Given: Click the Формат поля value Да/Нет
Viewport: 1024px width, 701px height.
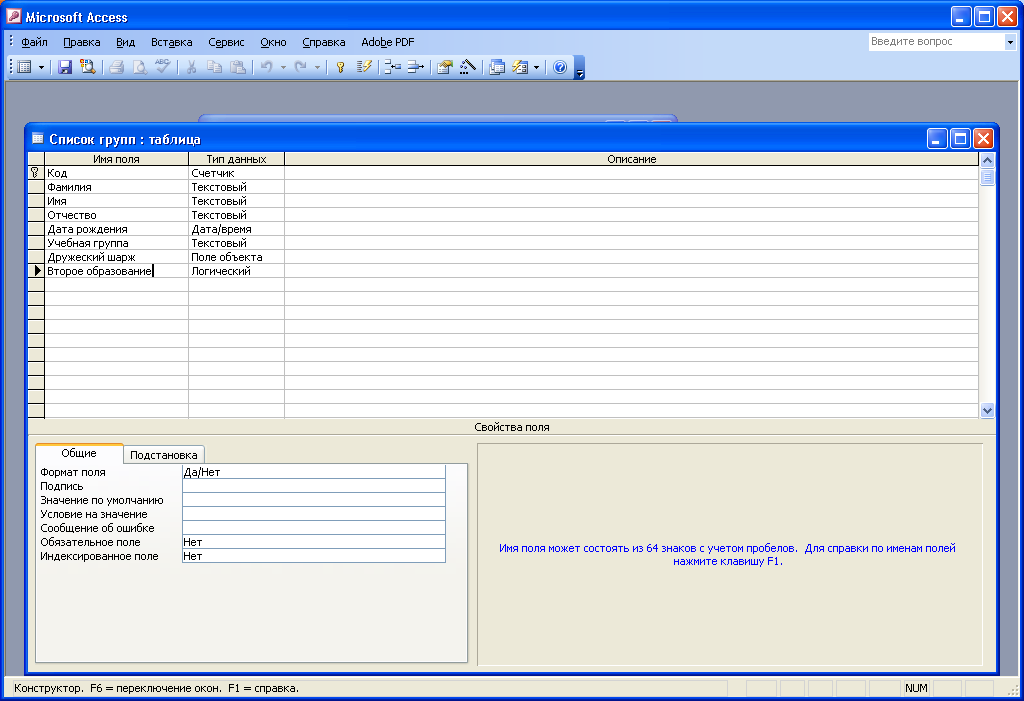Looking at the screenshot, I should [x=313, y=472].
